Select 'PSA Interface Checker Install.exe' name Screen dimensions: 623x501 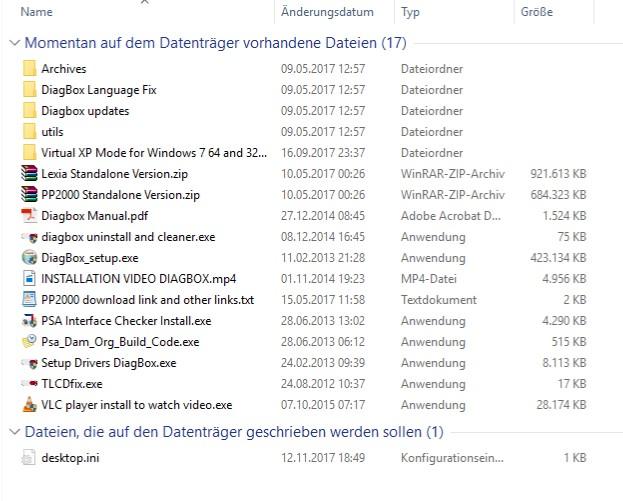coord(126,321)
